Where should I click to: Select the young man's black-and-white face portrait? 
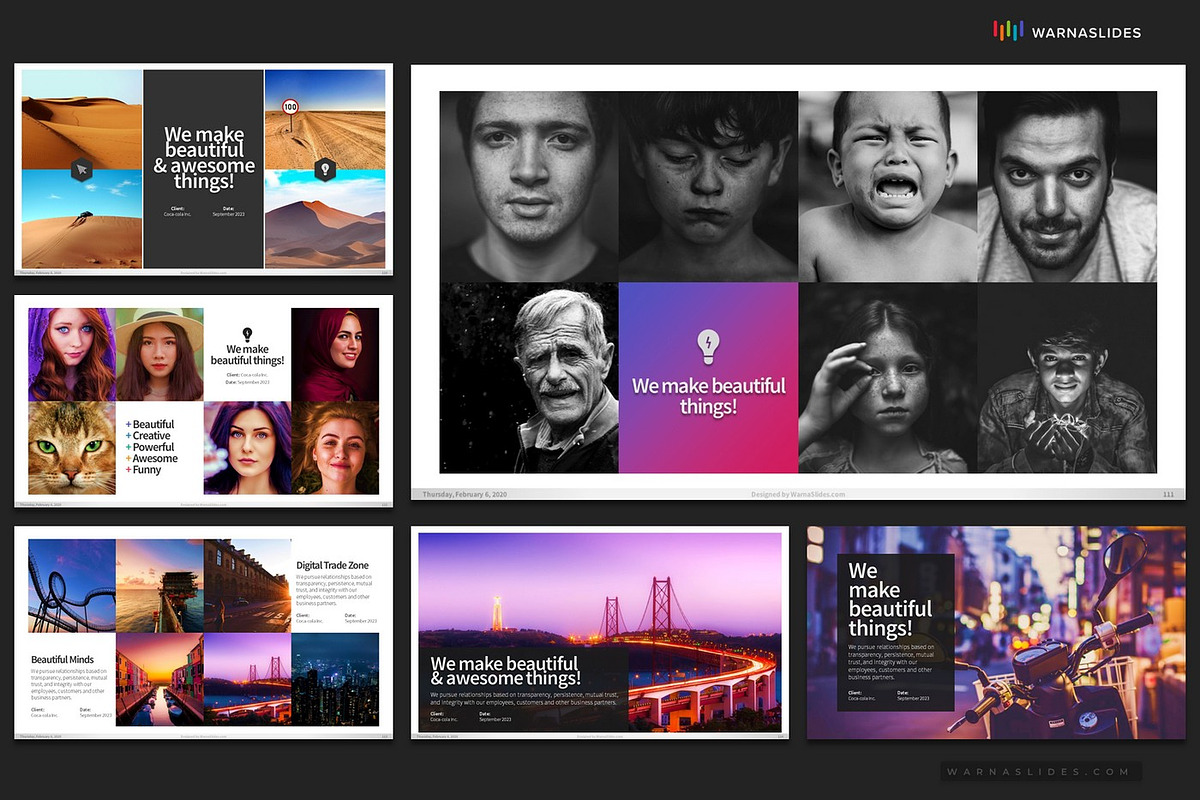[x=529, y=187]
